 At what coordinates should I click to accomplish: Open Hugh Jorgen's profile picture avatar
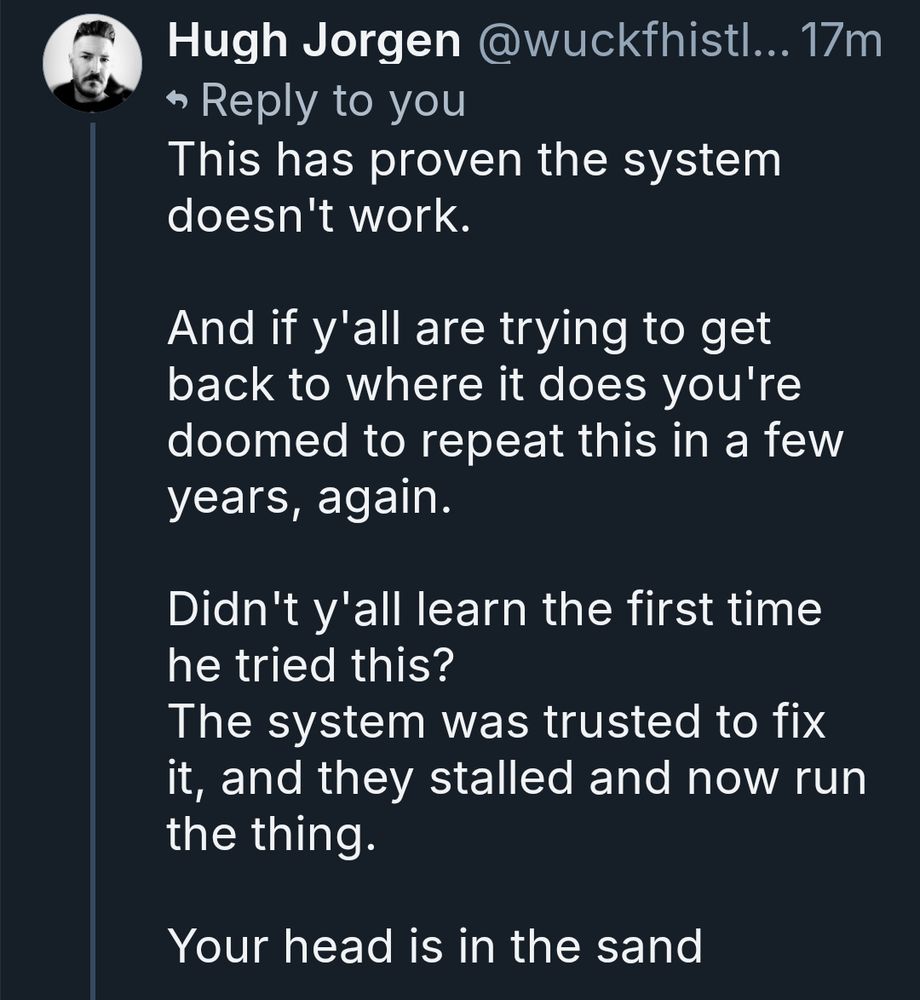[x=91, y=62]
